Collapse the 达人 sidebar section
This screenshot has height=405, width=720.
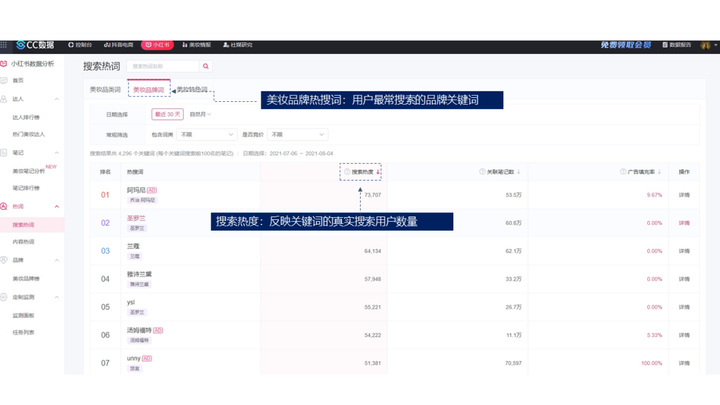click(56, 99)
